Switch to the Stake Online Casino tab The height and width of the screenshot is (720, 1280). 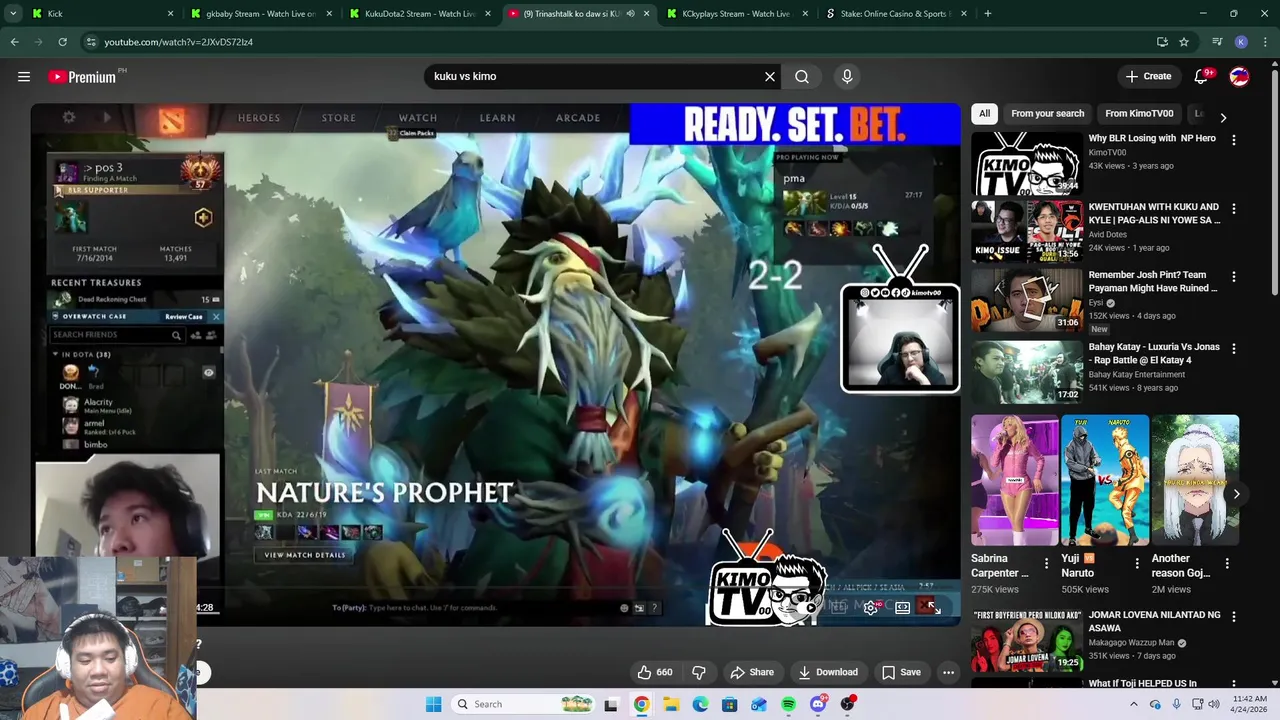click(895, 14)
